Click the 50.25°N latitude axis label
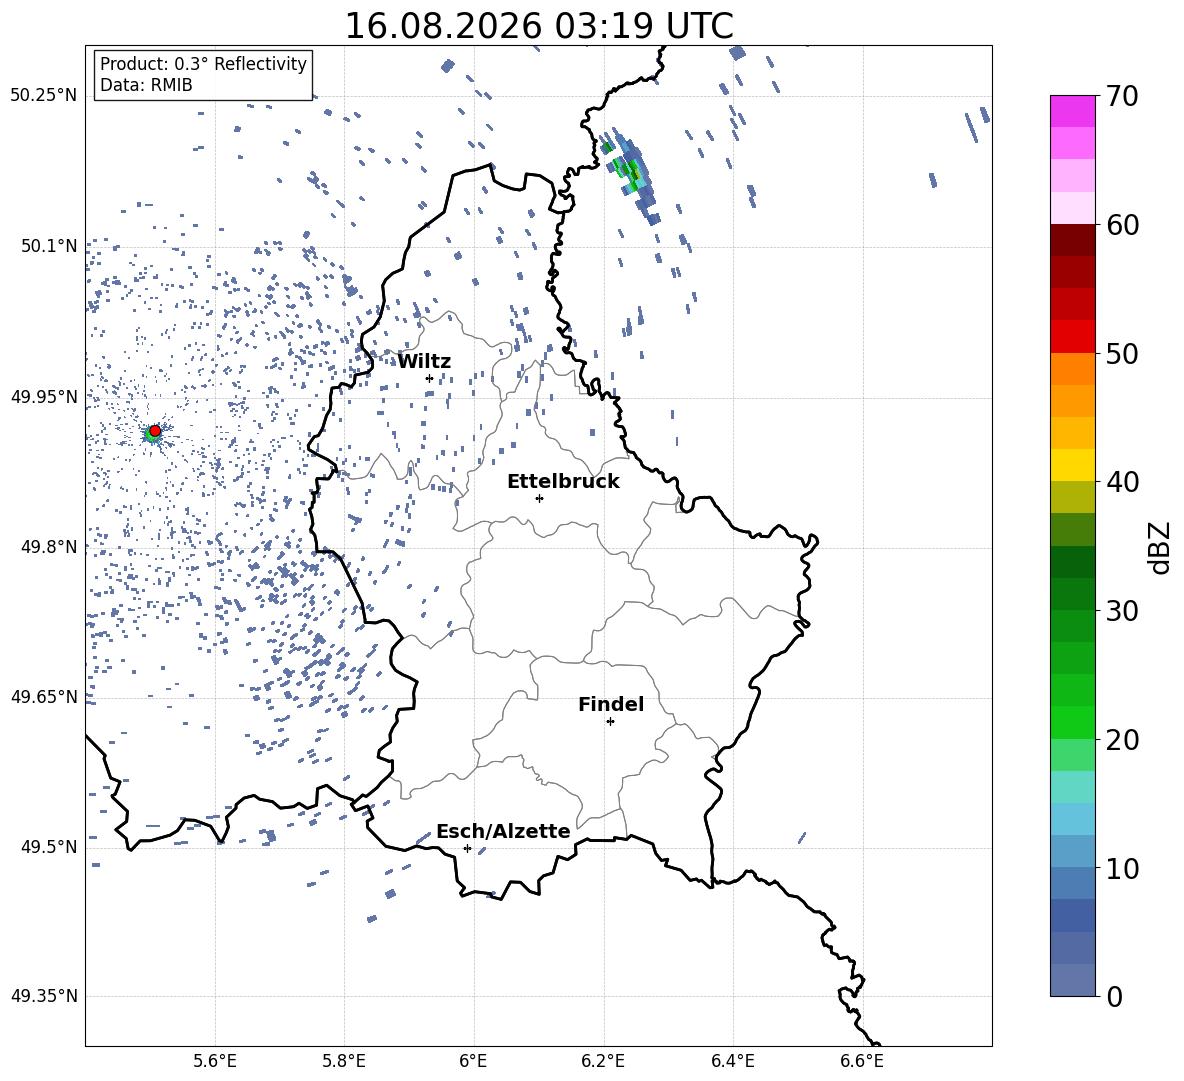This screenshot has width=1184, height=1081. click(x=44, y=95)
